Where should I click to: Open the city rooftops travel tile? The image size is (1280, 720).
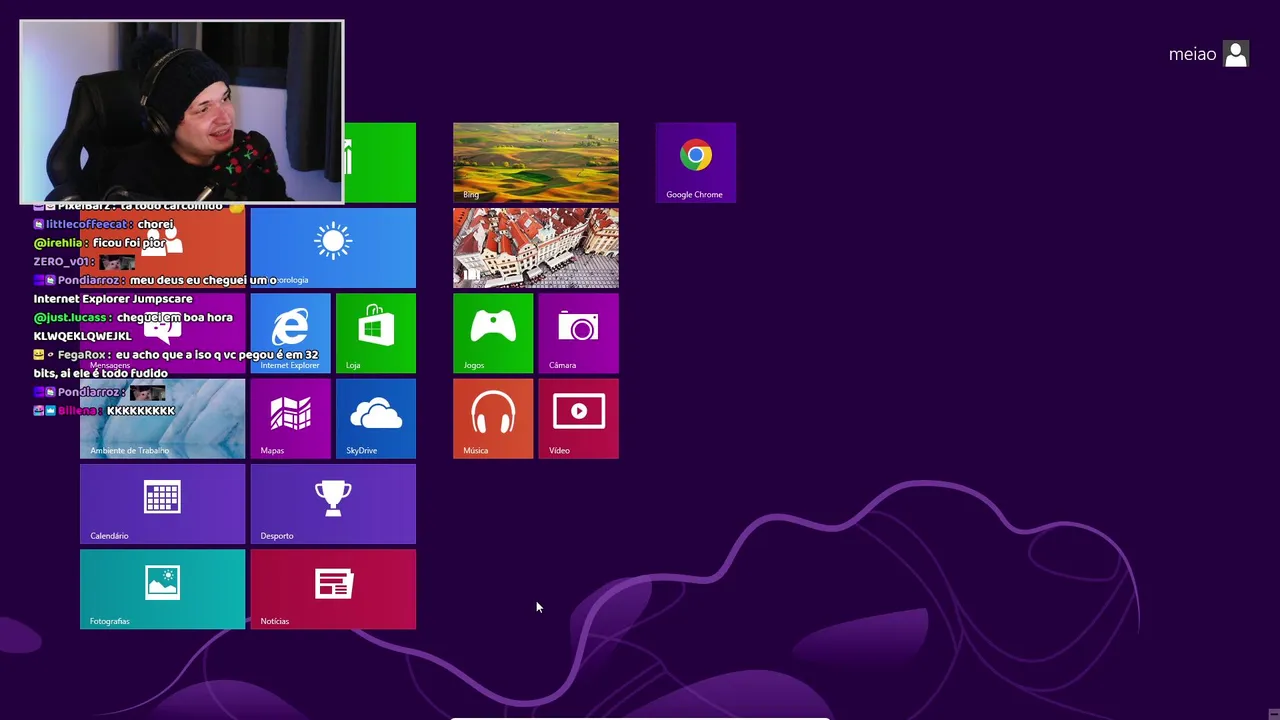(x=536, y=248)
